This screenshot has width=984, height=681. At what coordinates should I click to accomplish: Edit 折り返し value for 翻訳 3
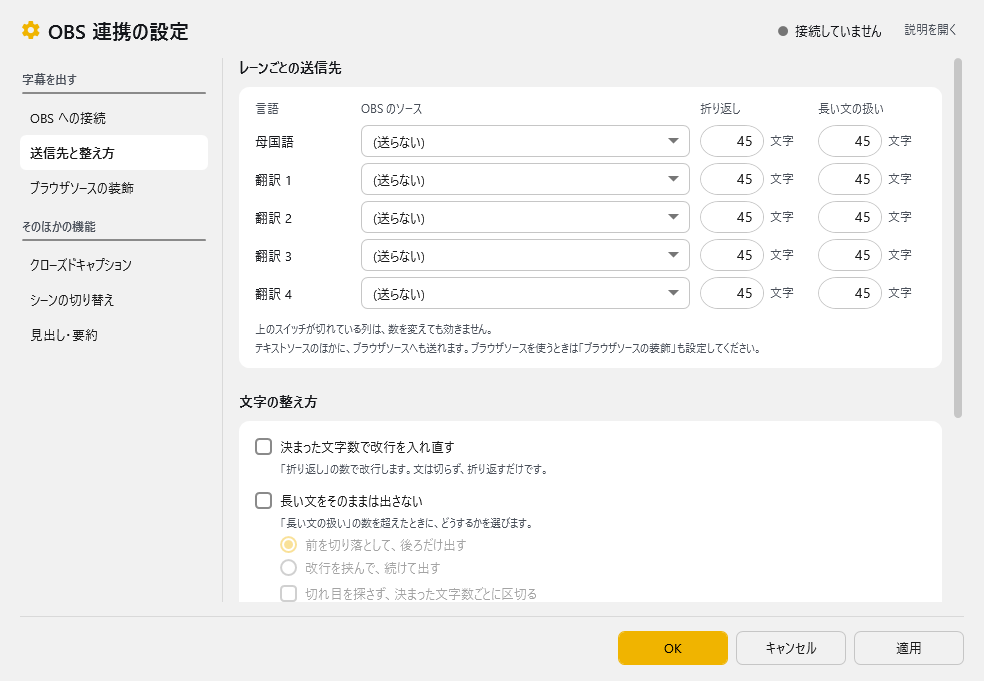coord(732,255)
